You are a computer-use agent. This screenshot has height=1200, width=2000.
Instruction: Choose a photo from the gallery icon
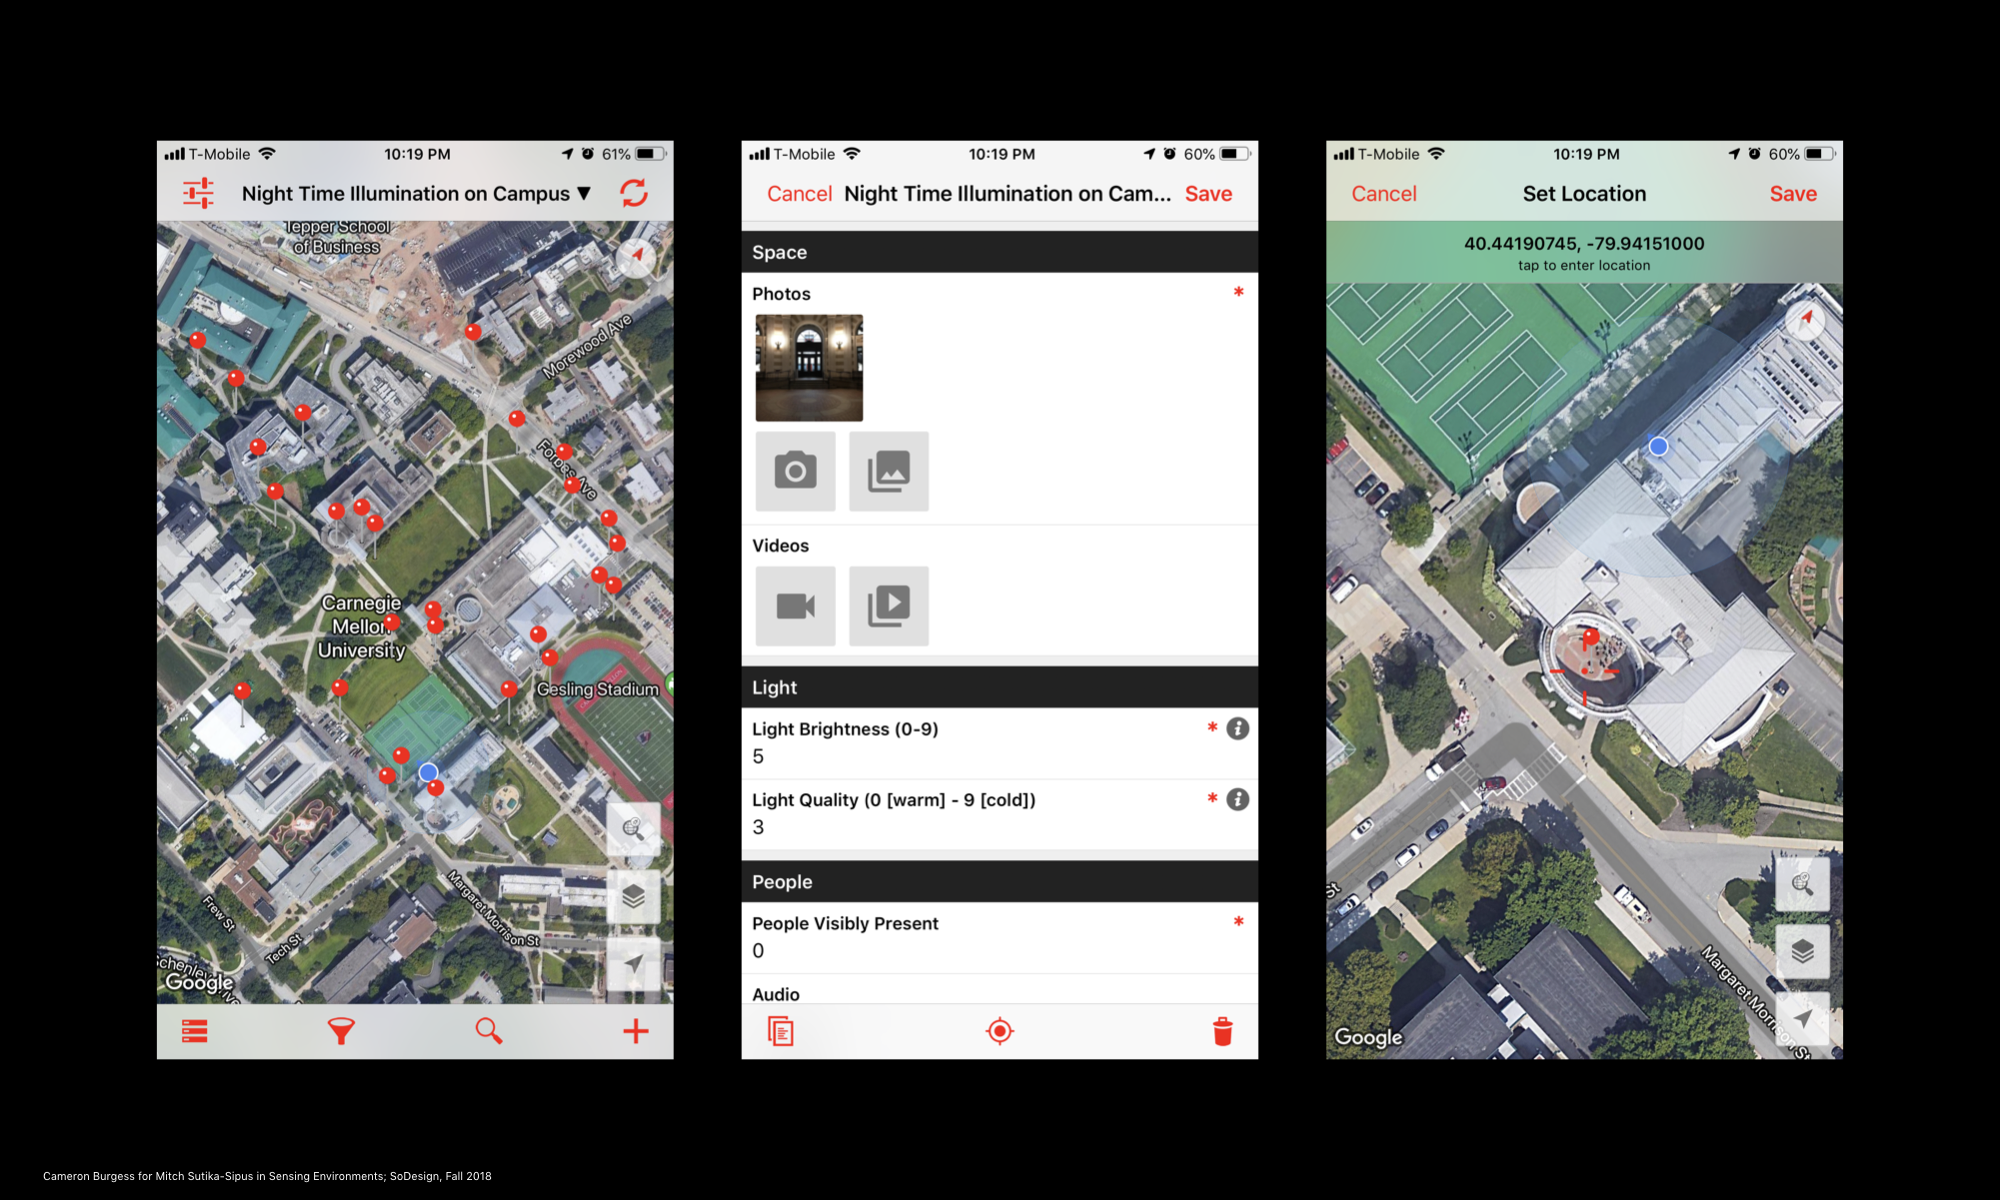point(889,471)
